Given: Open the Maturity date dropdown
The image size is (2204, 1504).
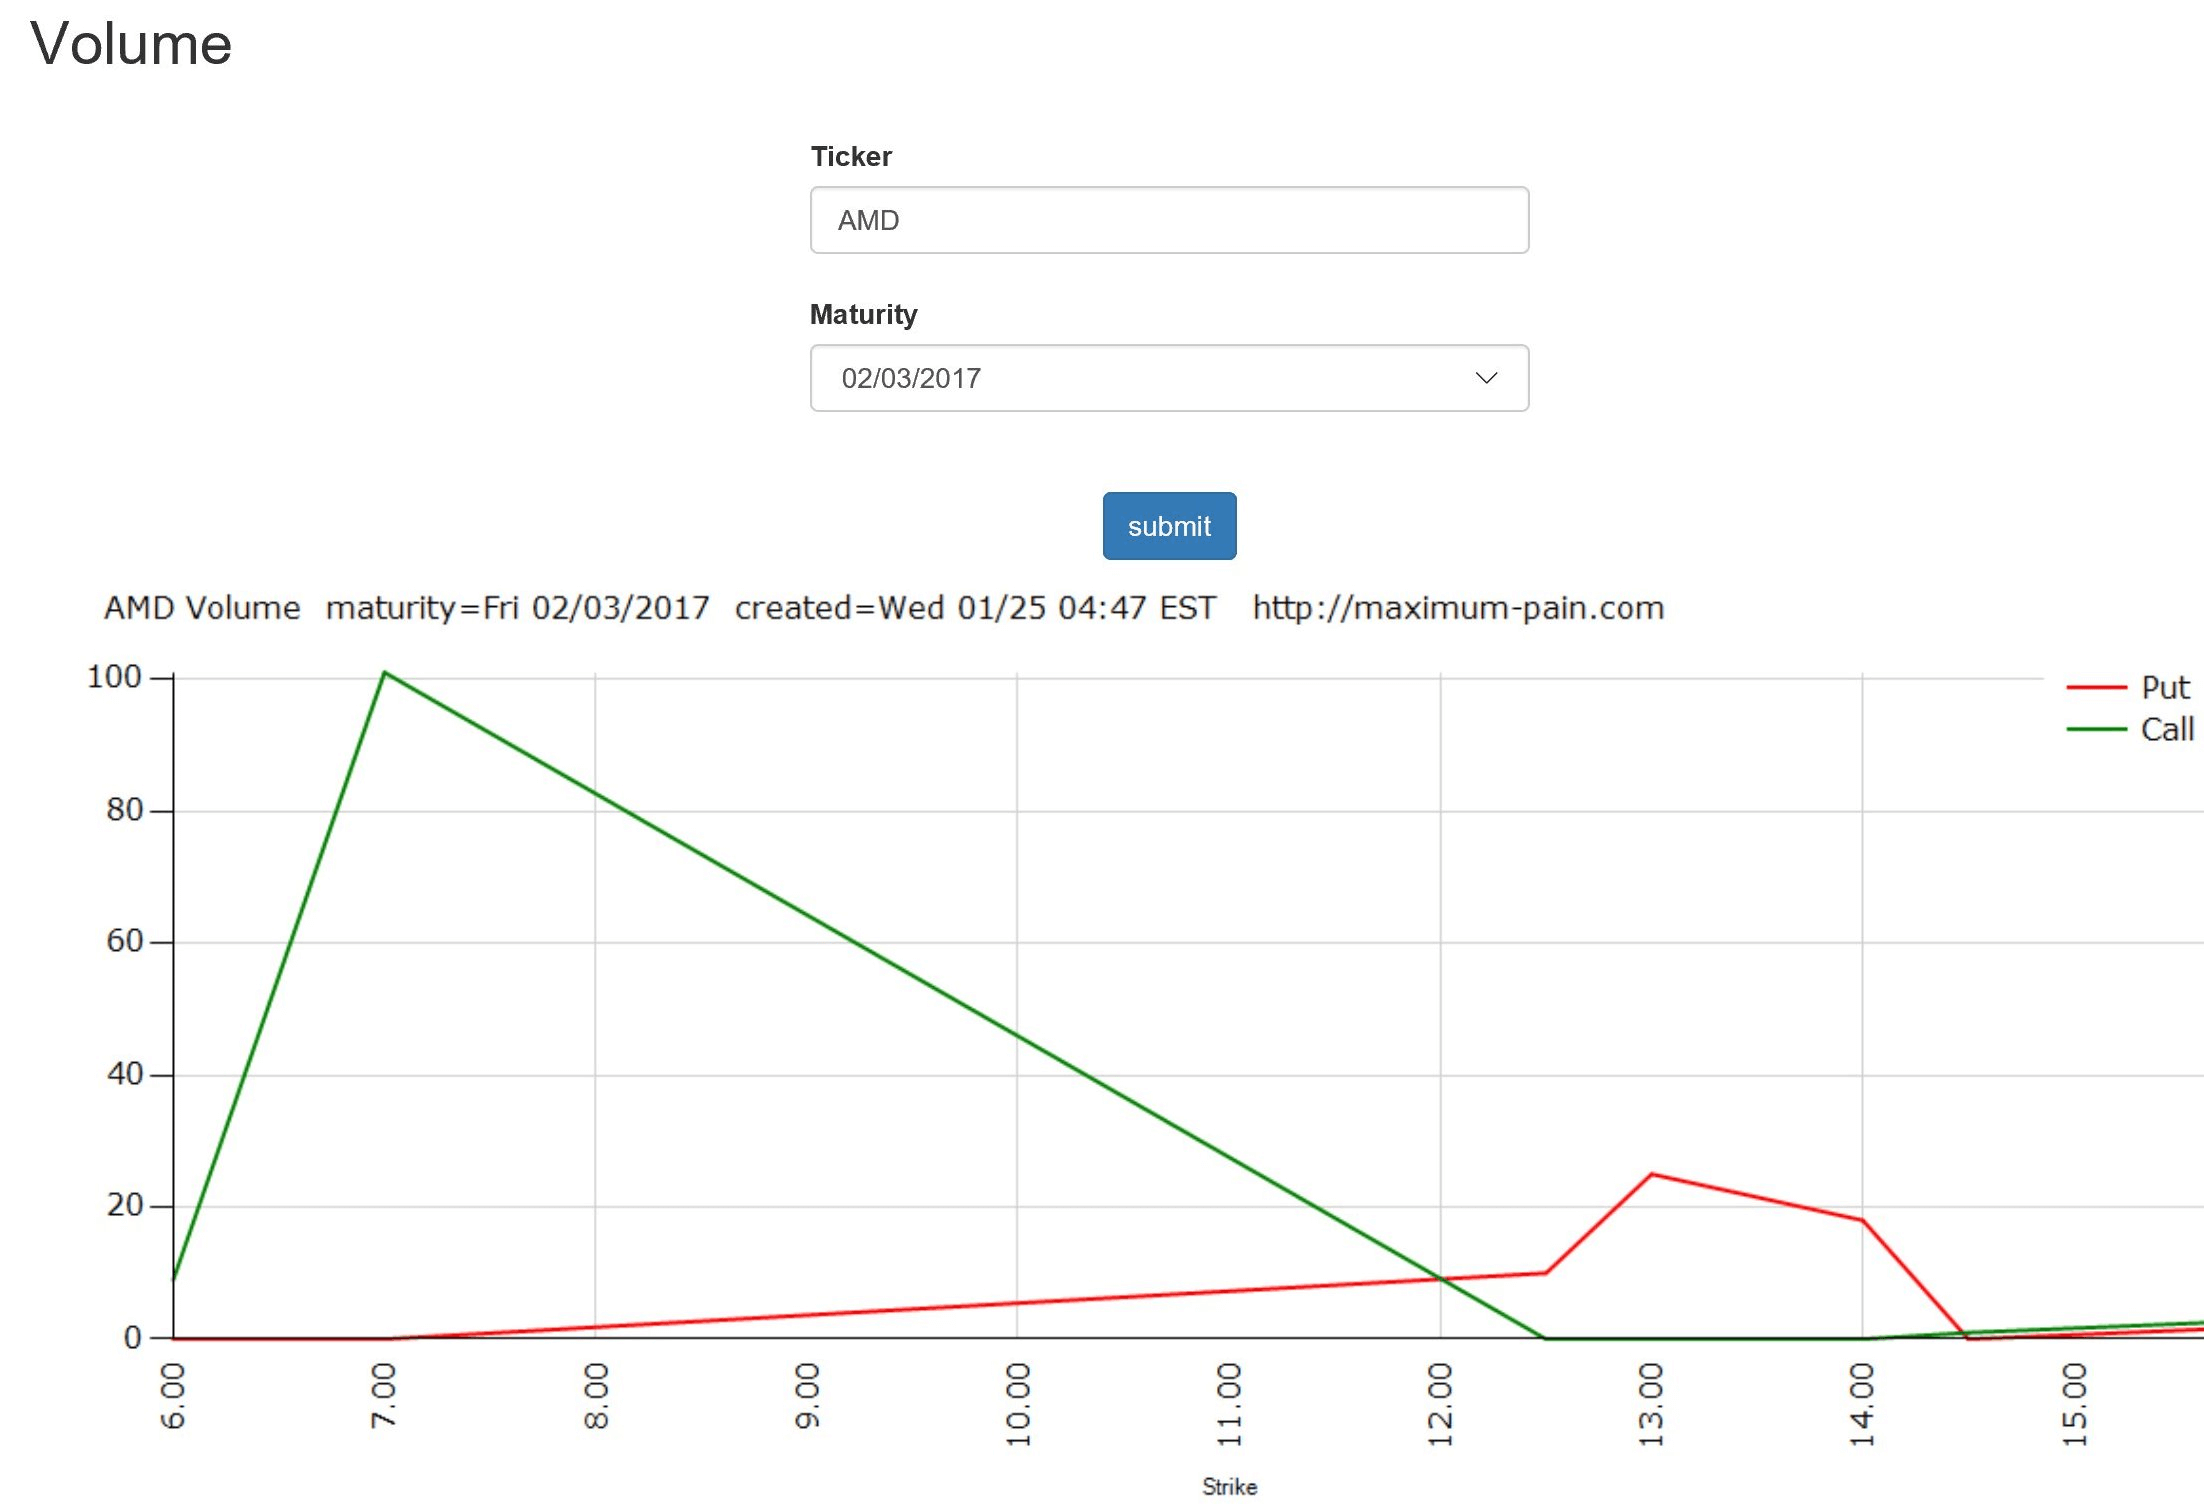Looking at the screenshot, I should click(1168, 378).
